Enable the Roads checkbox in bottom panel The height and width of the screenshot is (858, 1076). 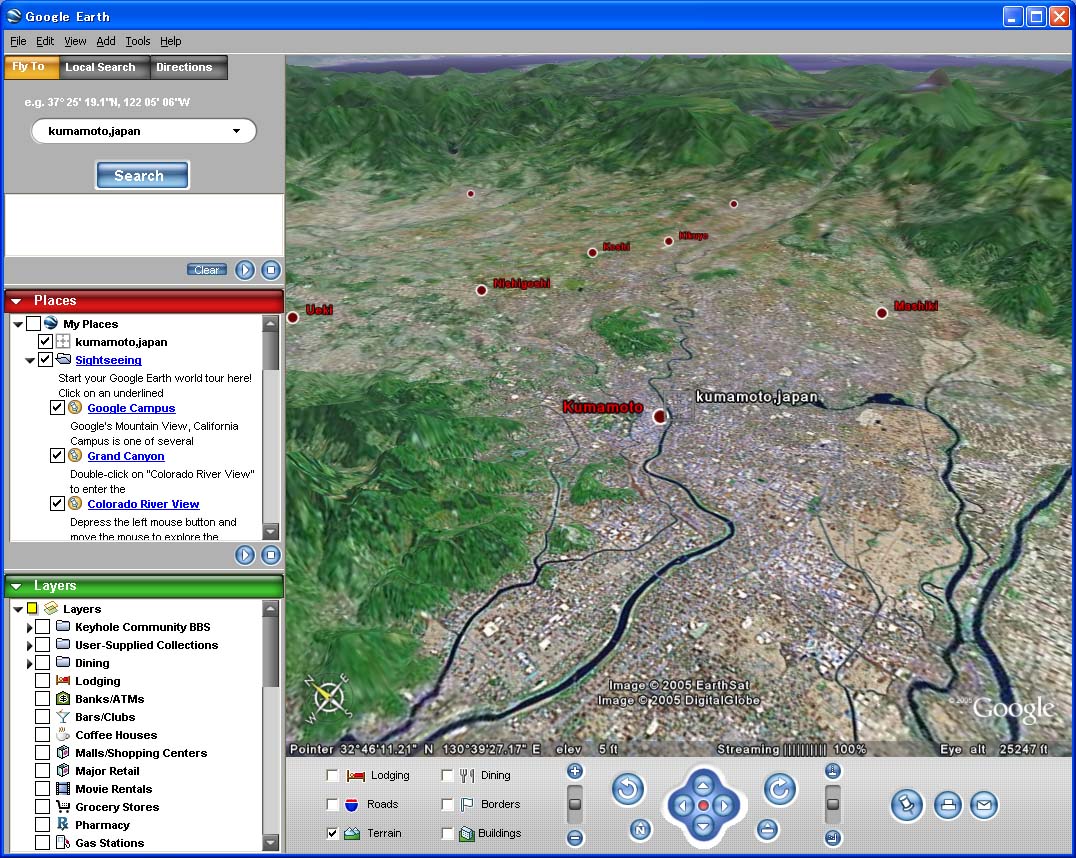coord(333,804)
